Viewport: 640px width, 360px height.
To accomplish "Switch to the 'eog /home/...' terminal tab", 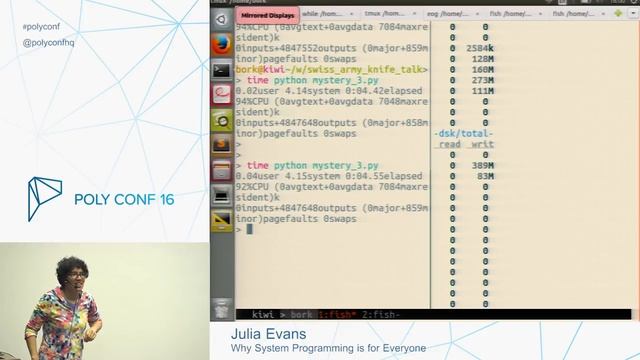I will (447, 14).
